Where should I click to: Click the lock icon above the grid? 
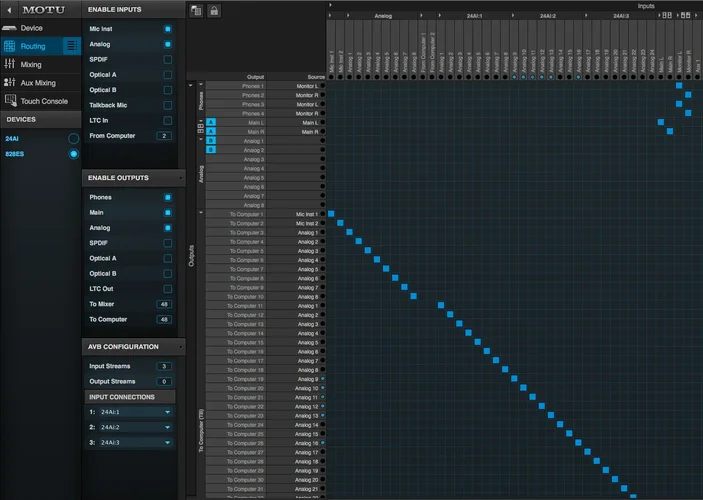click(x=213, y=10)
